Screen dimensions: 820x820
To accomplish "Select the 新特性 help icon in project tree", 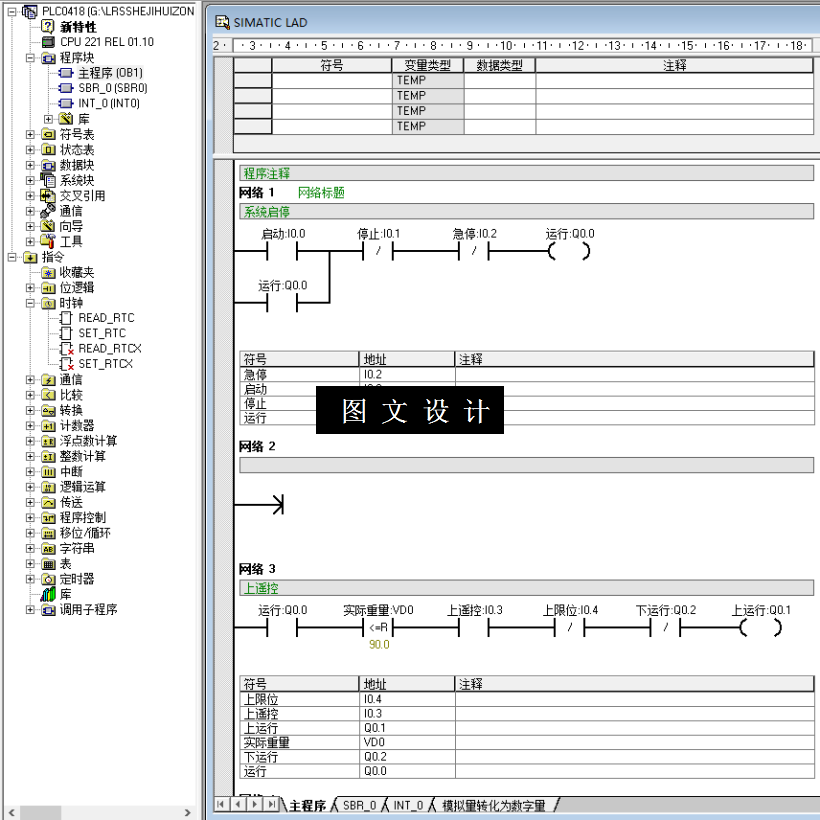I will pyautogui.click(x=48, y=26).
